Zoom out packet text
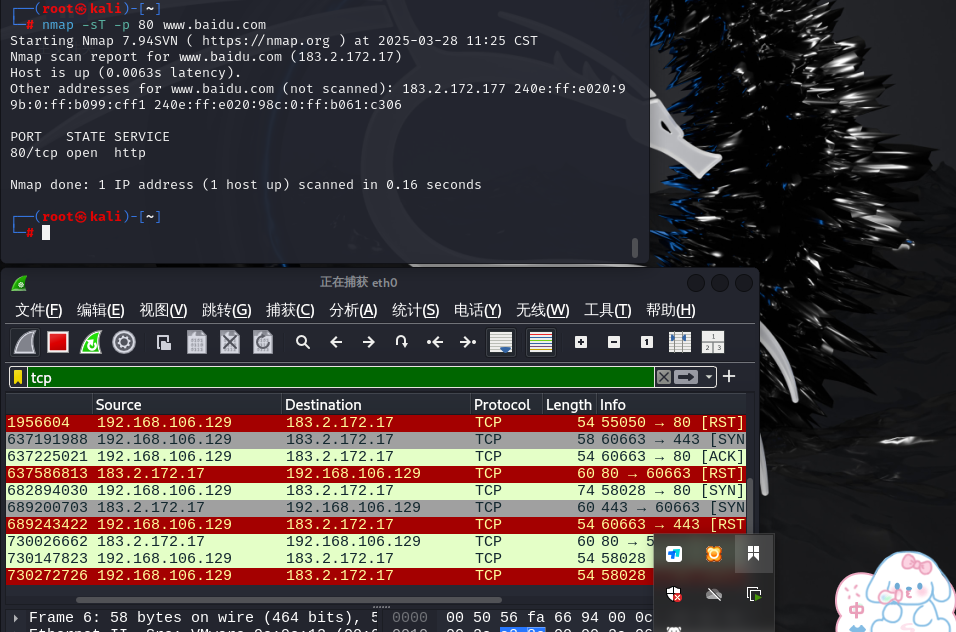956x632 pixels. pyautogui.click(x=614, y=343)
